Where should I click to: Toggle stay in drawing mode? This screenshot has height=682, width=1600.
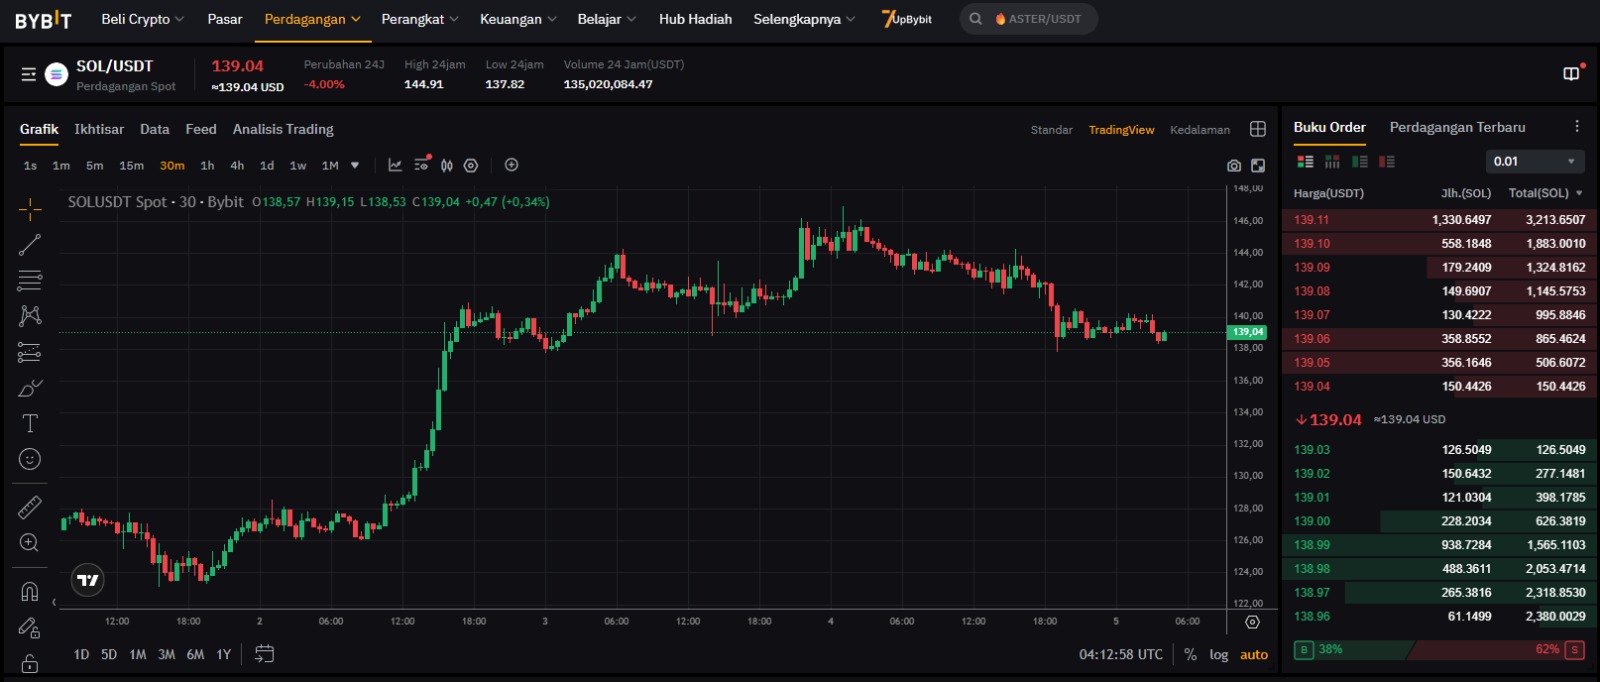(x=30, y=628)
